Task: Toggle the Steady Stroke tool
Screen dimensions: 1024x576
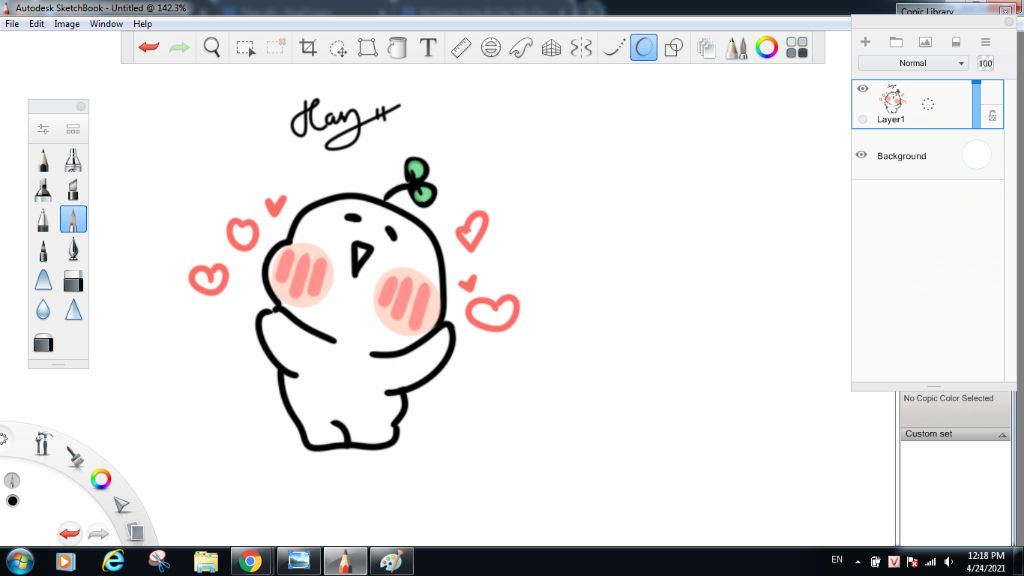Action: coord(613,48)
